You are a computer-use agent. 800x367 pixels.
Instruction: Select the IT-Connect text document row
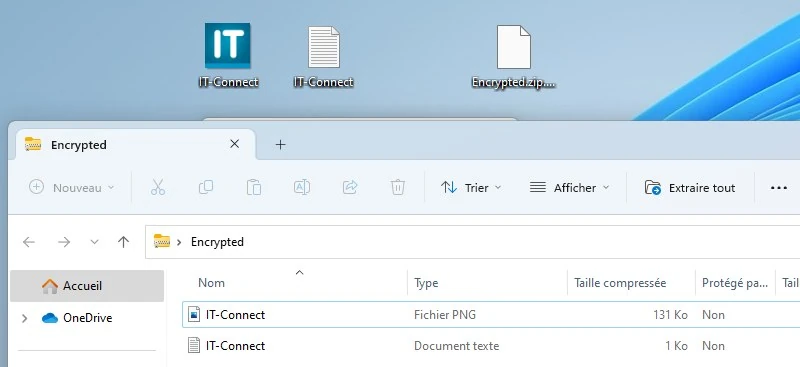coord(491,346)
